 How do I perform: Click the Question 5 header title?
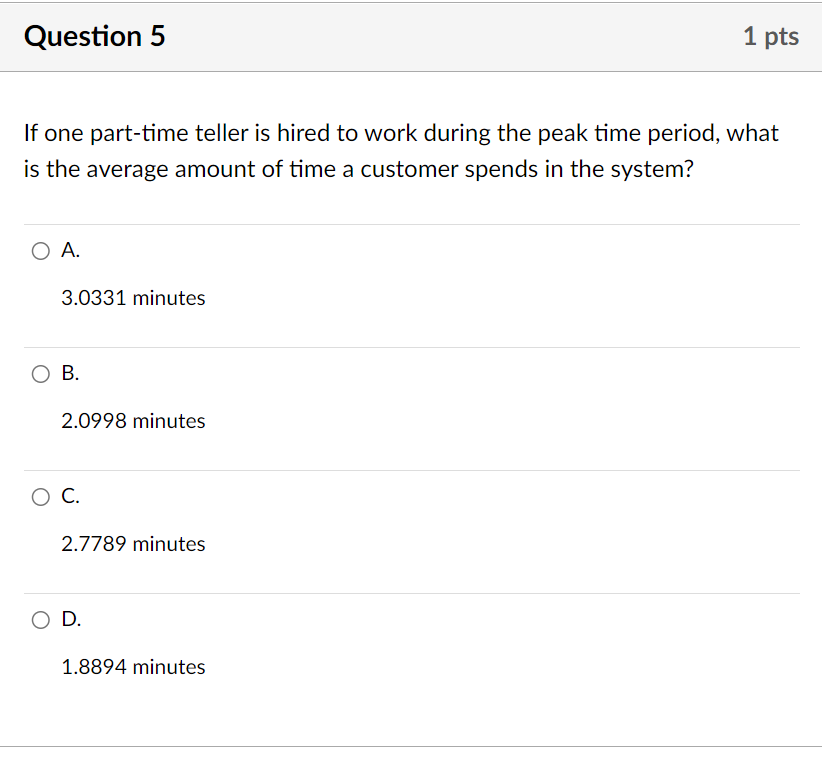click(x=94, y=36)
